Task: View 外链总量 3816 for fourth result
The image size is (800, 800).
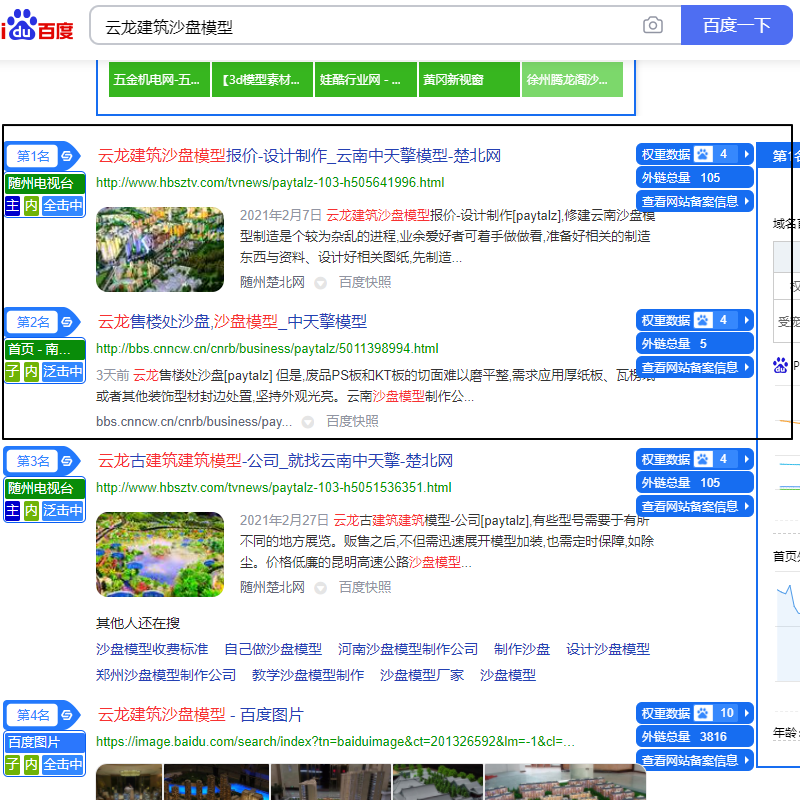Action: click(x=694, y=737)
